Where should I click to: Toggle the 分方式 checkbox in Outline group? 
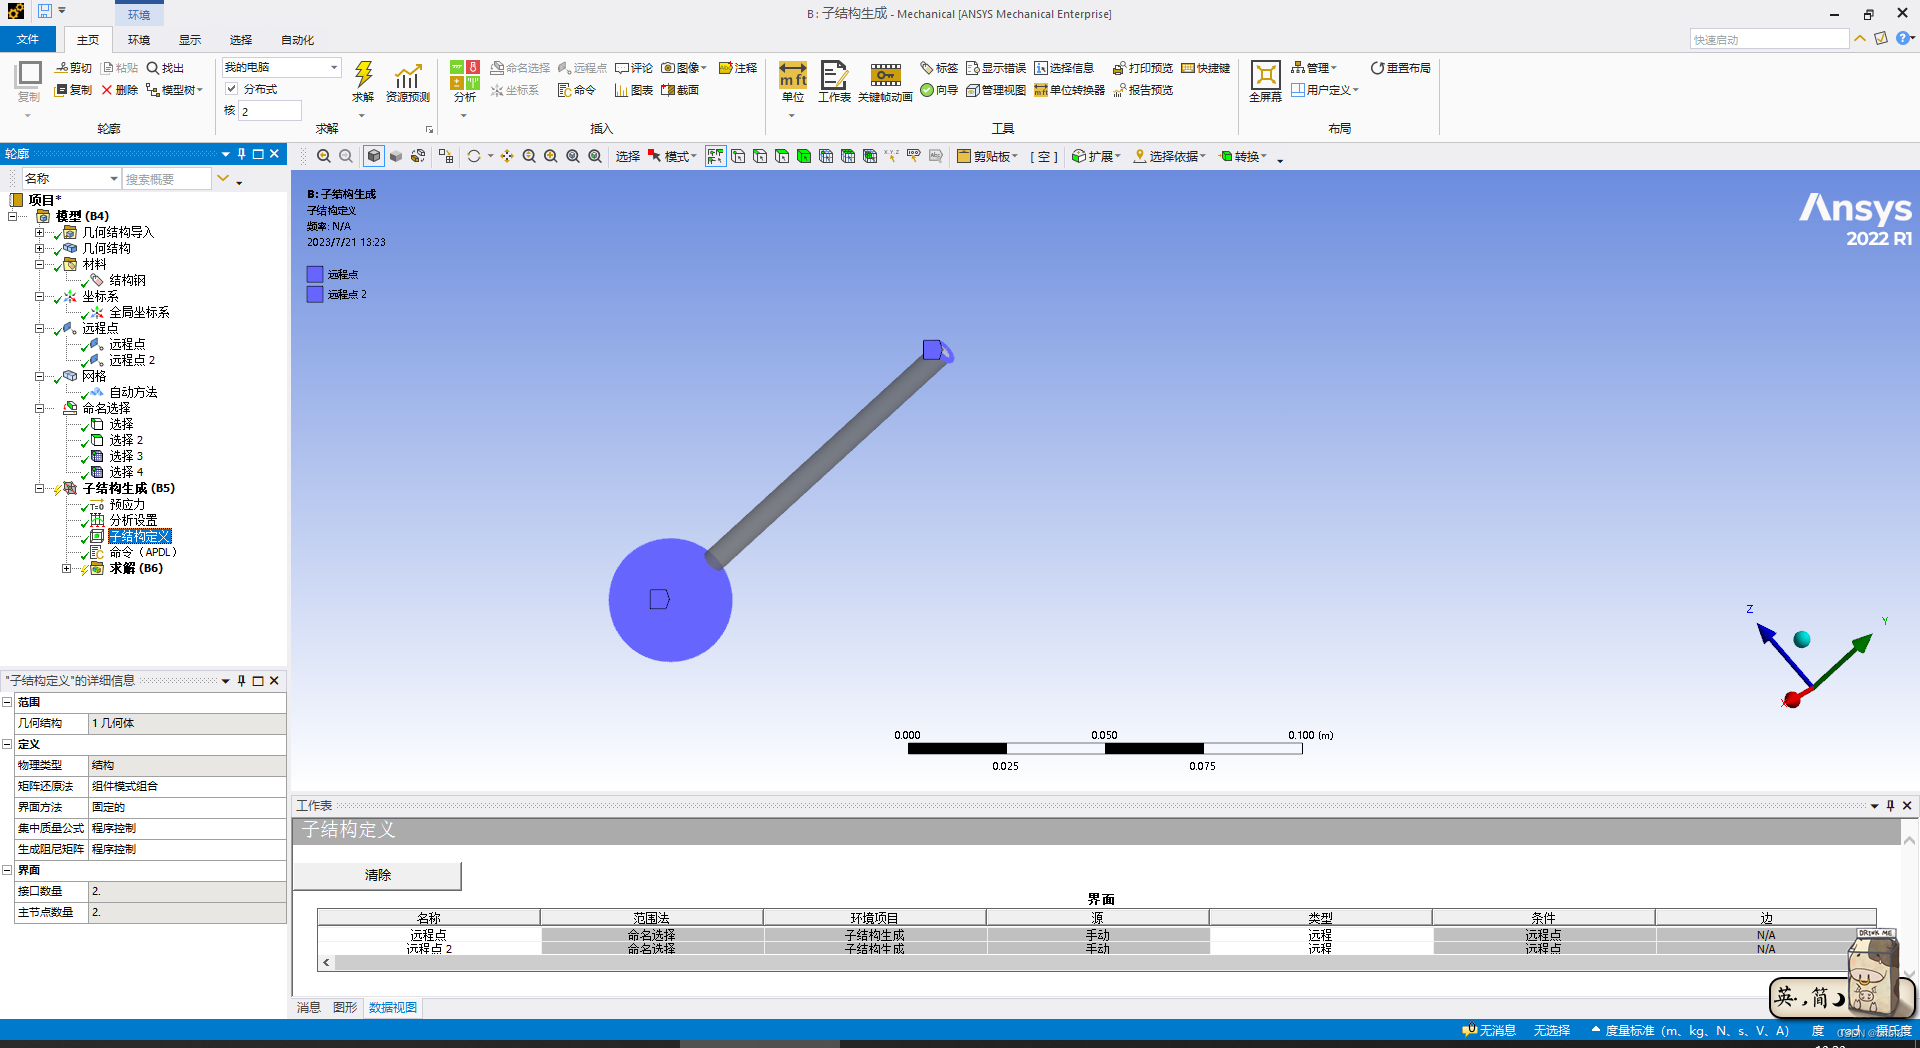click(x=231, y=89)
